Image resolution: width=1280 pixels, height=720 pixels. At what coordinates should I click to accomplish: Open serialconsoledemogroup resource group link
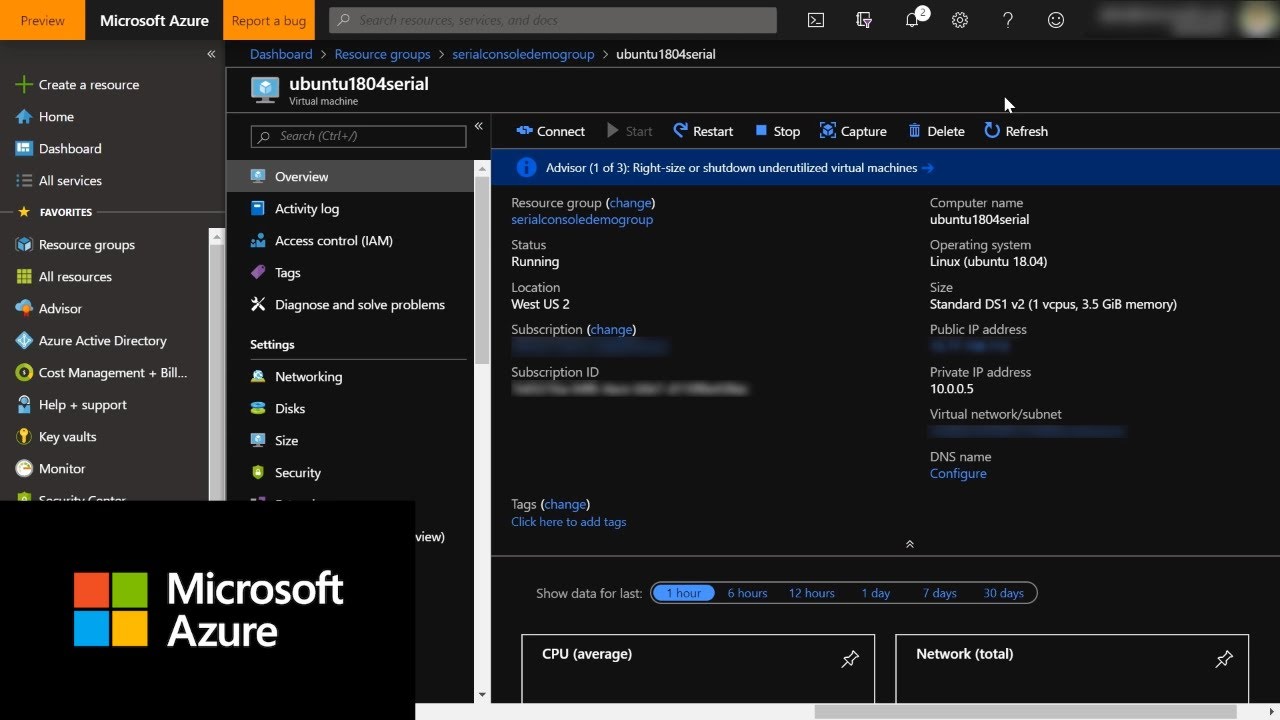coord(582,220)
